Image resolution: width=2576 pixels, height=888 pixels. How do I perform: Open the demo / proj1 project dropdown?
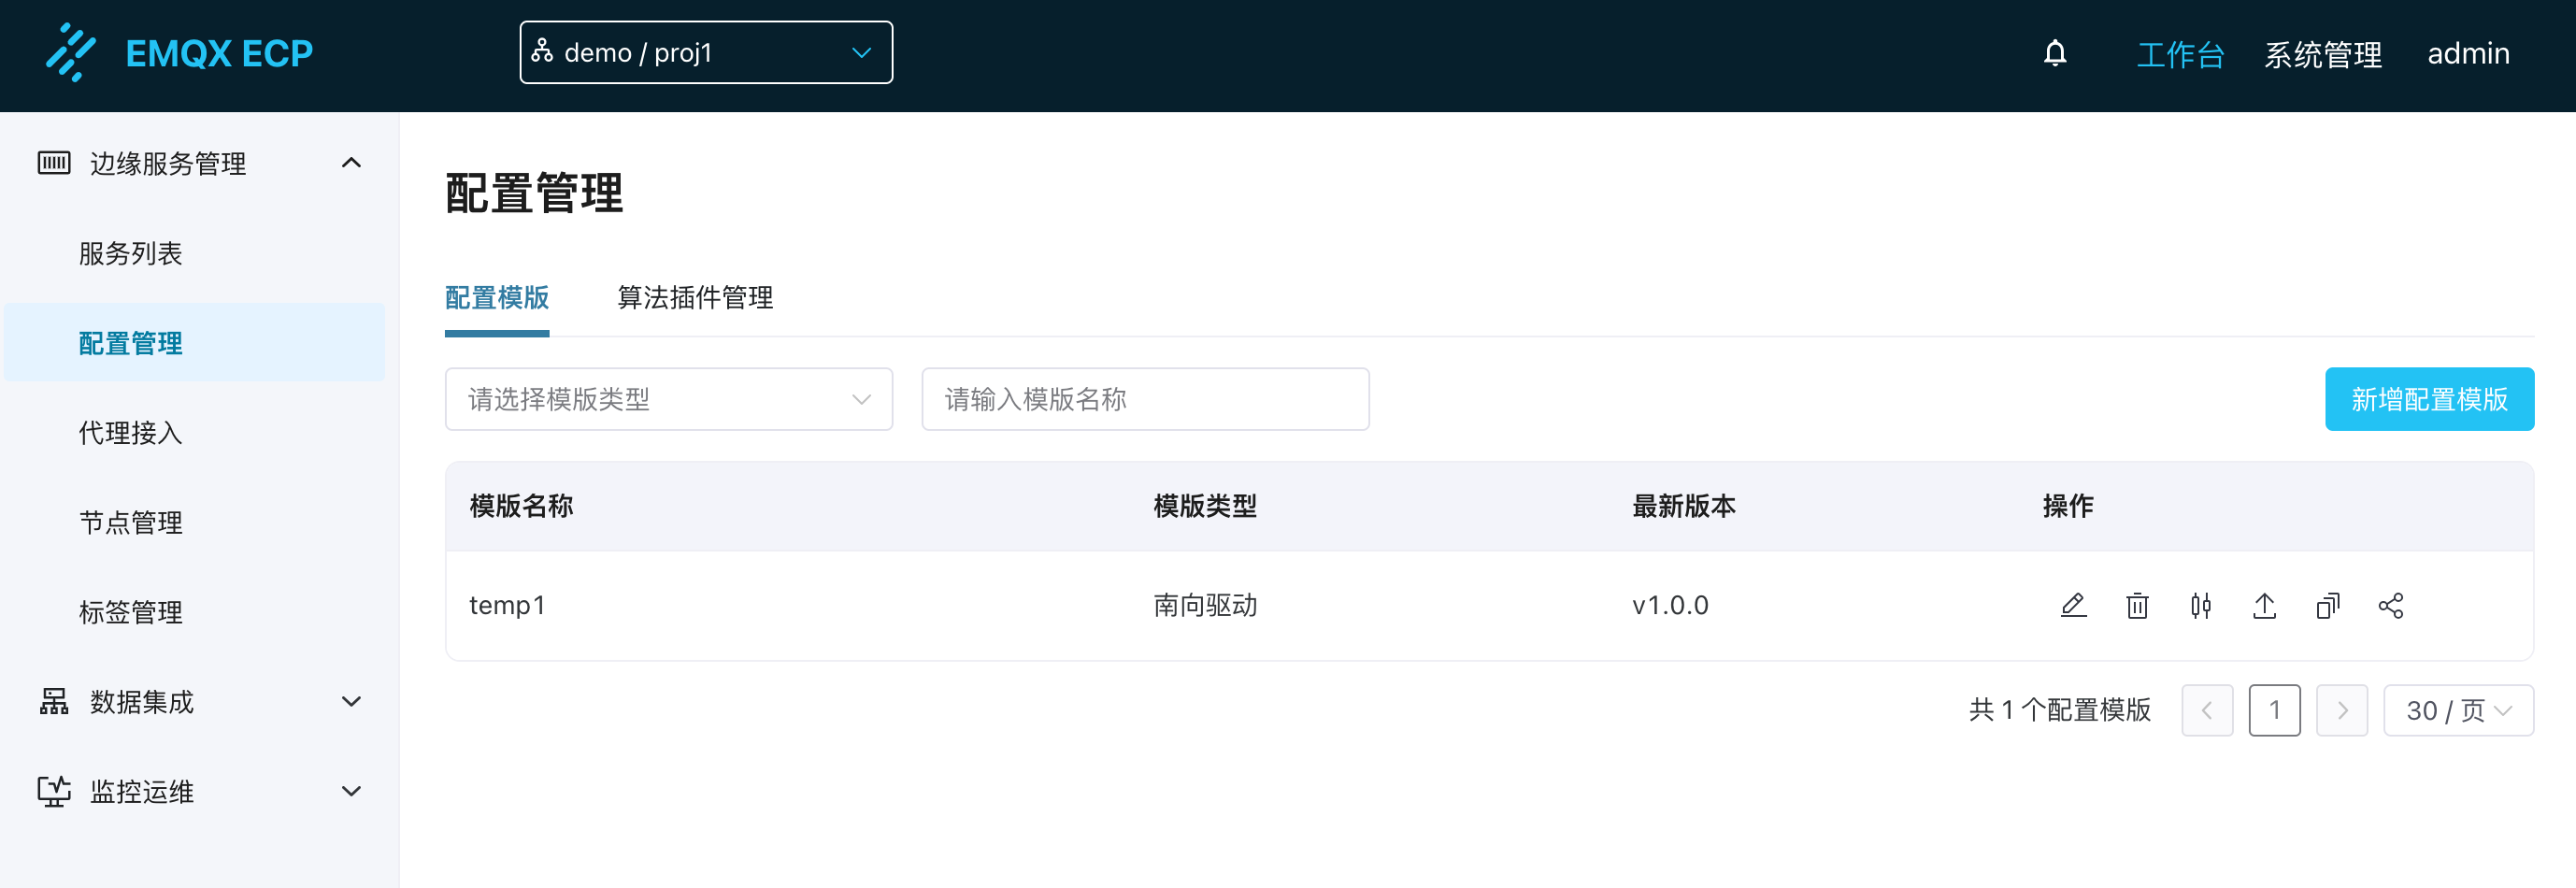pos(706,52)
